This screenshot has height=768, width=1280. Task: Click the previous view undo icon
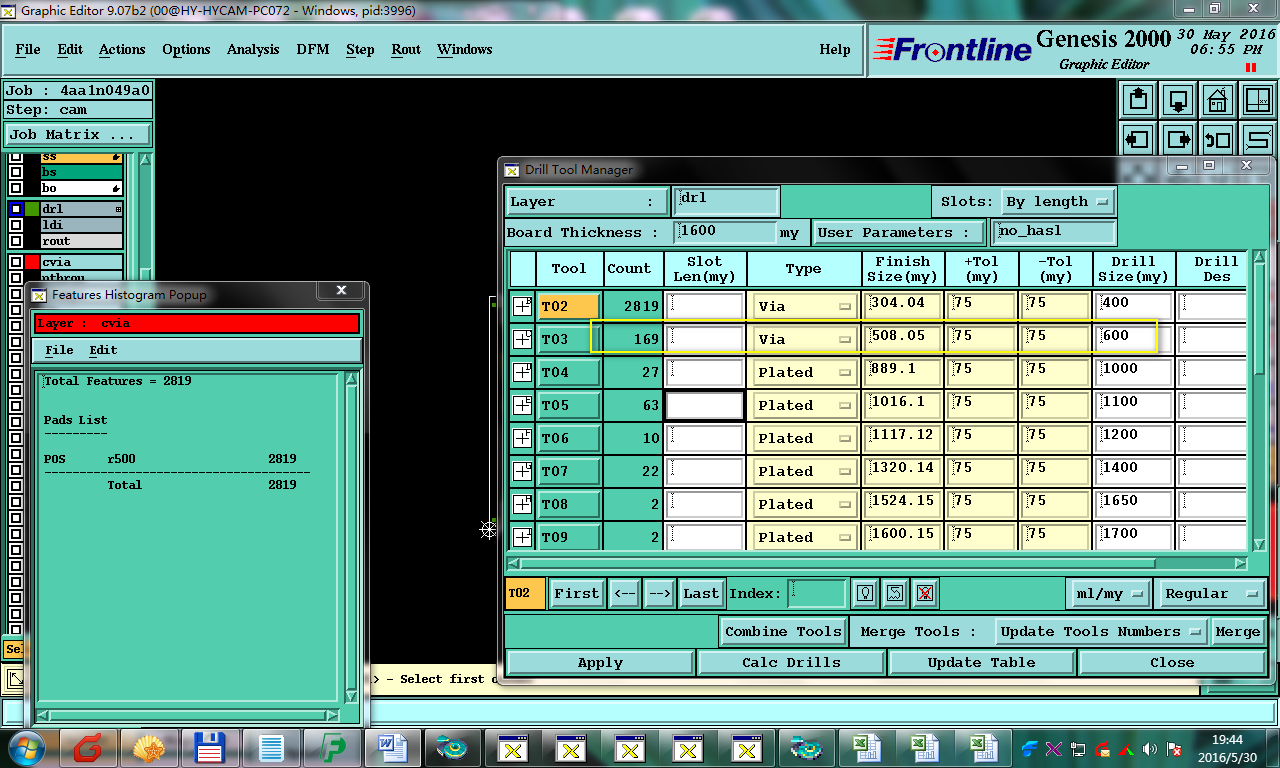pos(1217,139)
